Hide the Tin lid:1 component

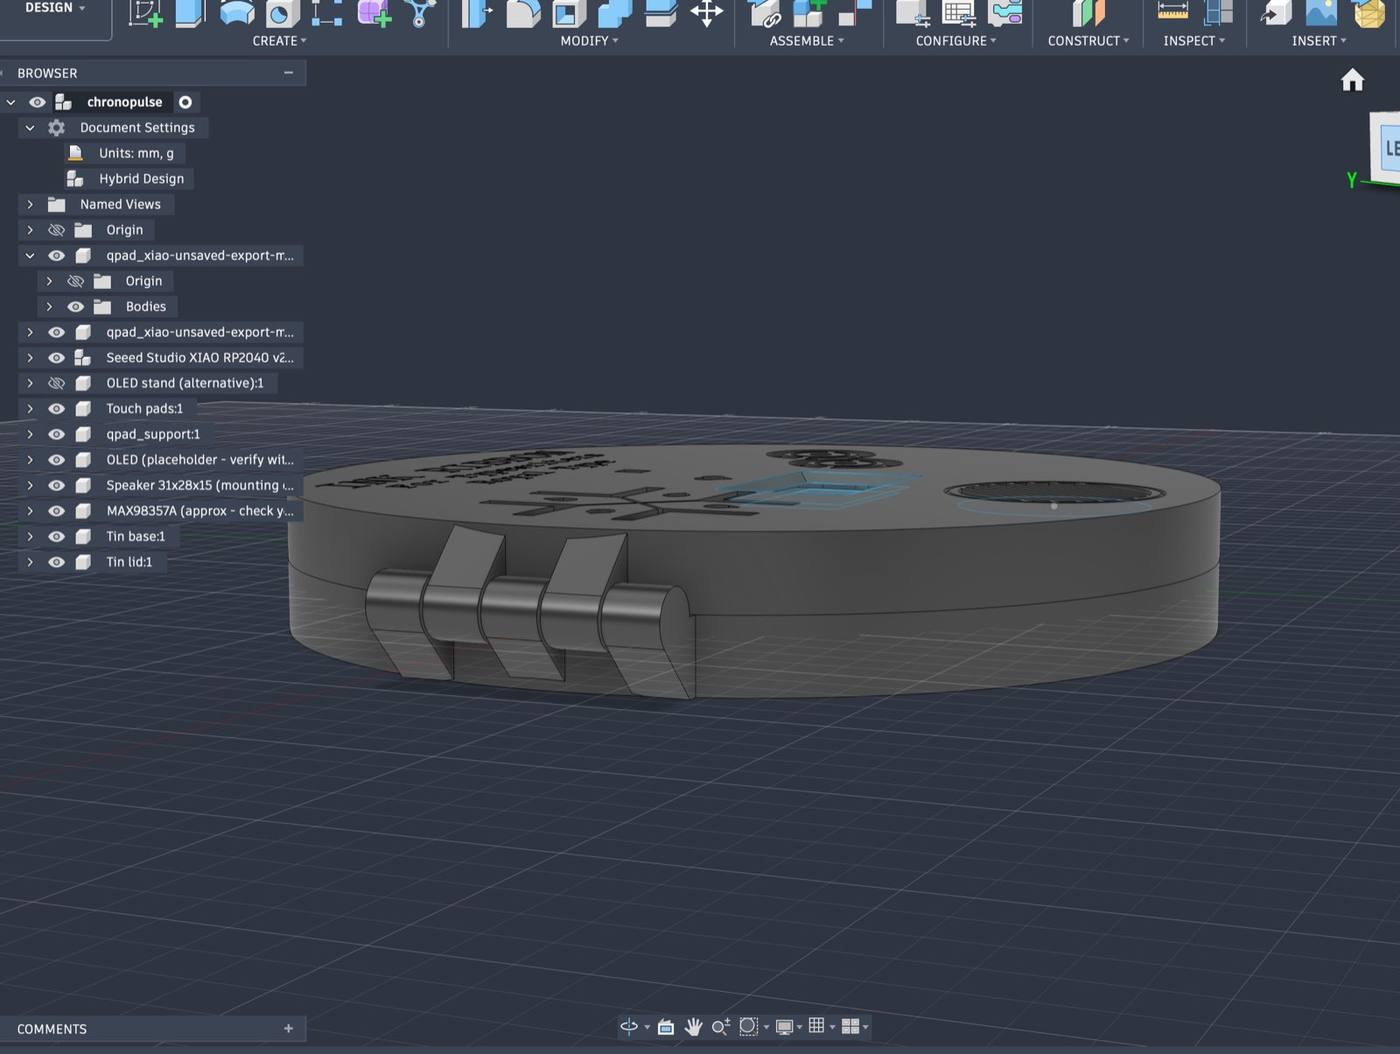pos(56,562)
